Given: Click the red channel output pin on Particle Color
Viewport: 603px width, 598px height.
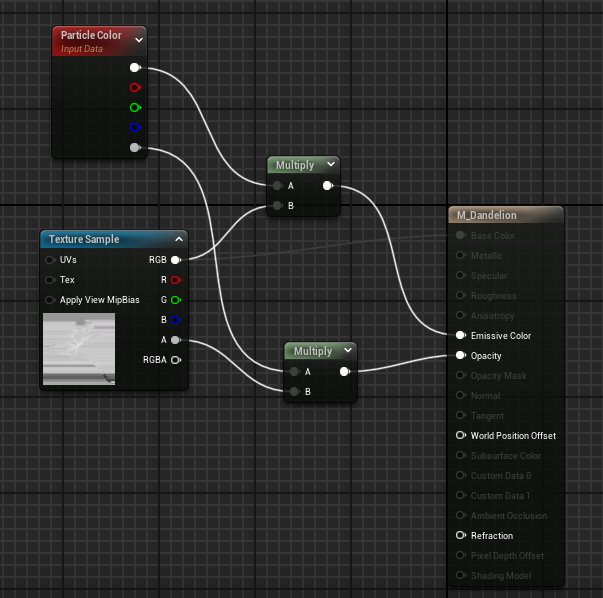Looking at the screenshot, I should [135, 88].
